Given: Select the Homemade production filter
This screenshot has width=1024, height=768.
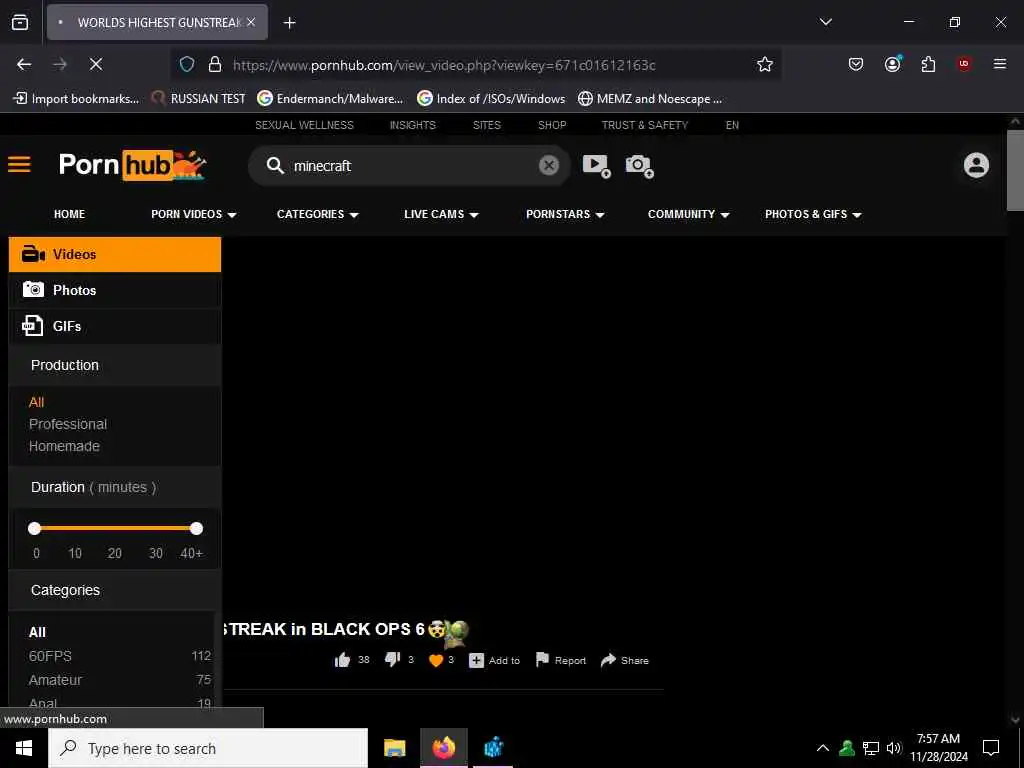Looking at the screenshot, I should pos(64,446).
